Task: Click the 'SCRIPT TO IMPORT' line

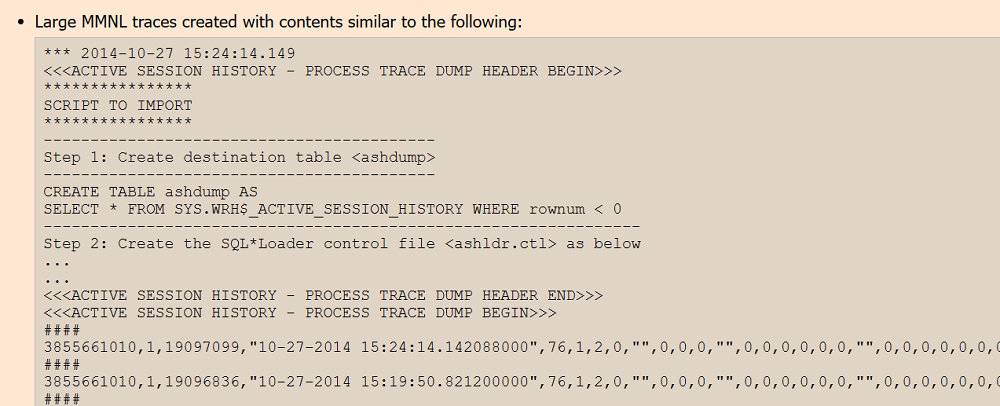Action: [x=118, y=105]
